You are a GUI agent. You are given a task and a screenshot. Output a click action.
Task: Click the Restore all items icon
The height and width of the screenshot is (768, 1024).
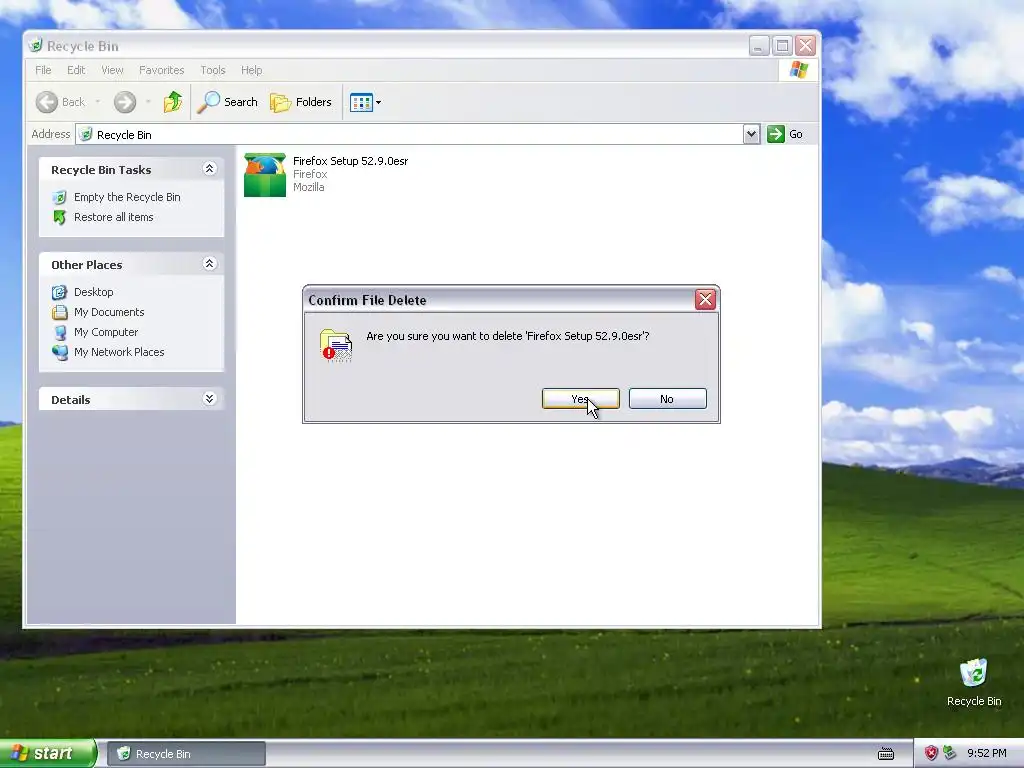pos(59,217)
